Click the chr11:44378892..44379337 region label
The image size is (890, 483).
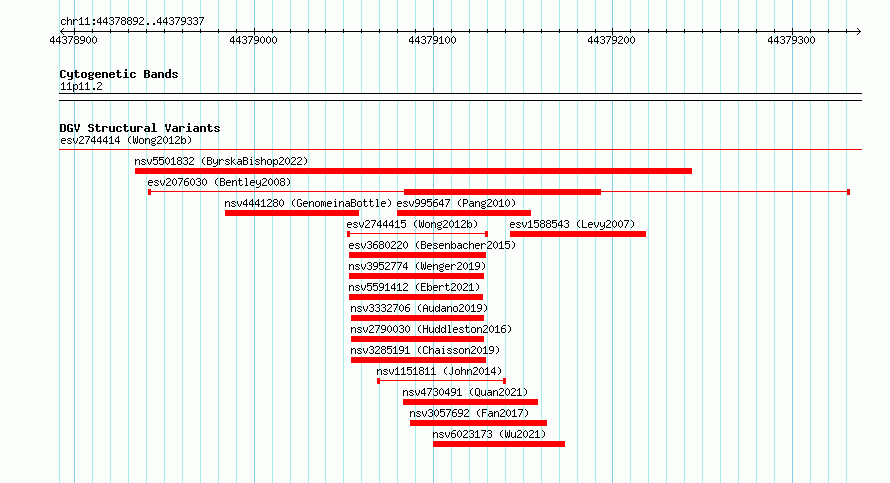pyautogui.click(x=132, y=21)
